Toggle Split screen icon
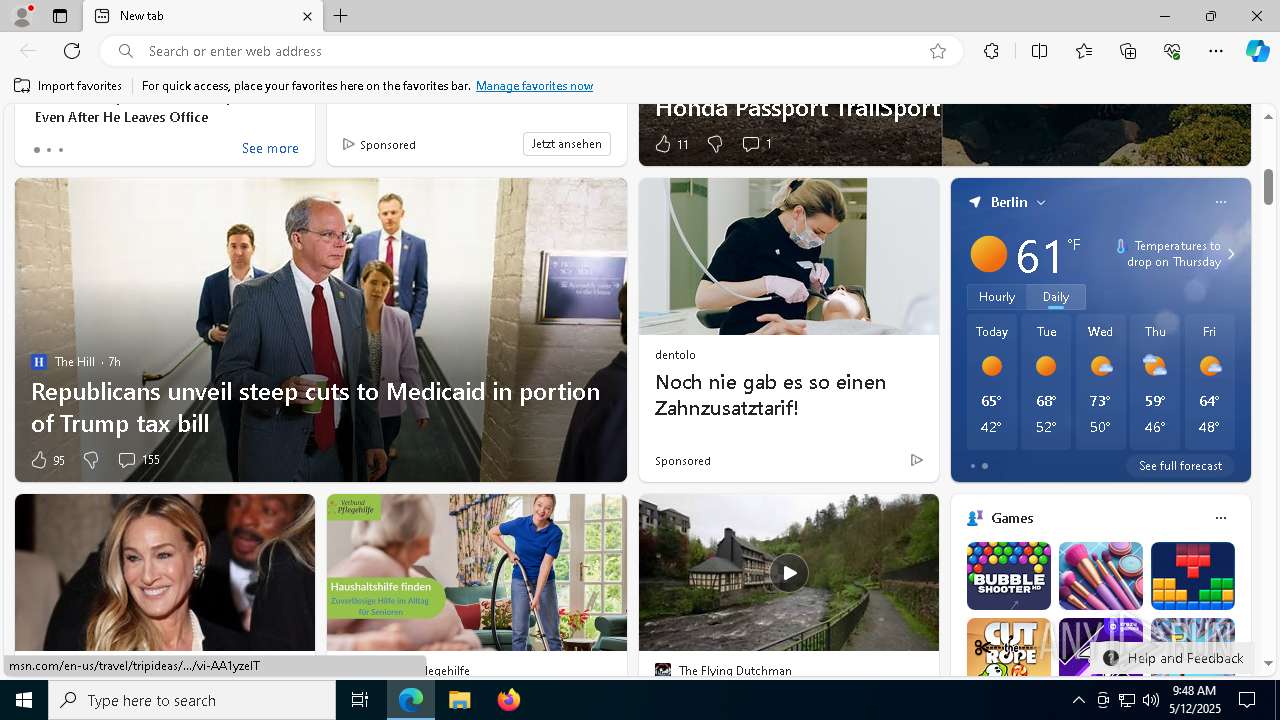 tap(1039, 51)
